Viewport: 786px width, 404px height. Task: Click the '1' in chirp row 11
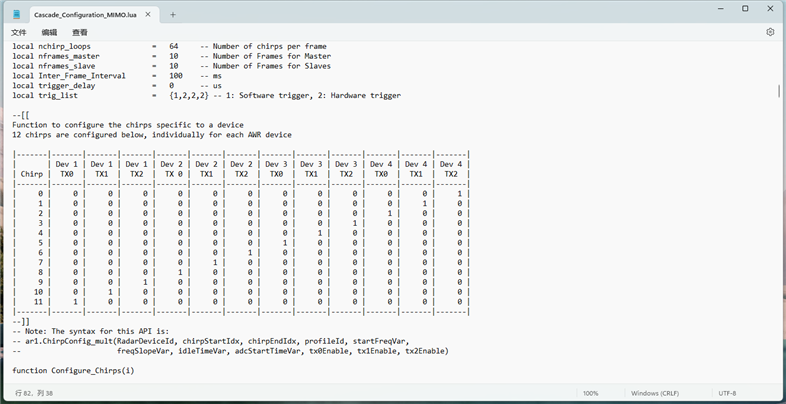pyautogui.click(x=76, y=302)
